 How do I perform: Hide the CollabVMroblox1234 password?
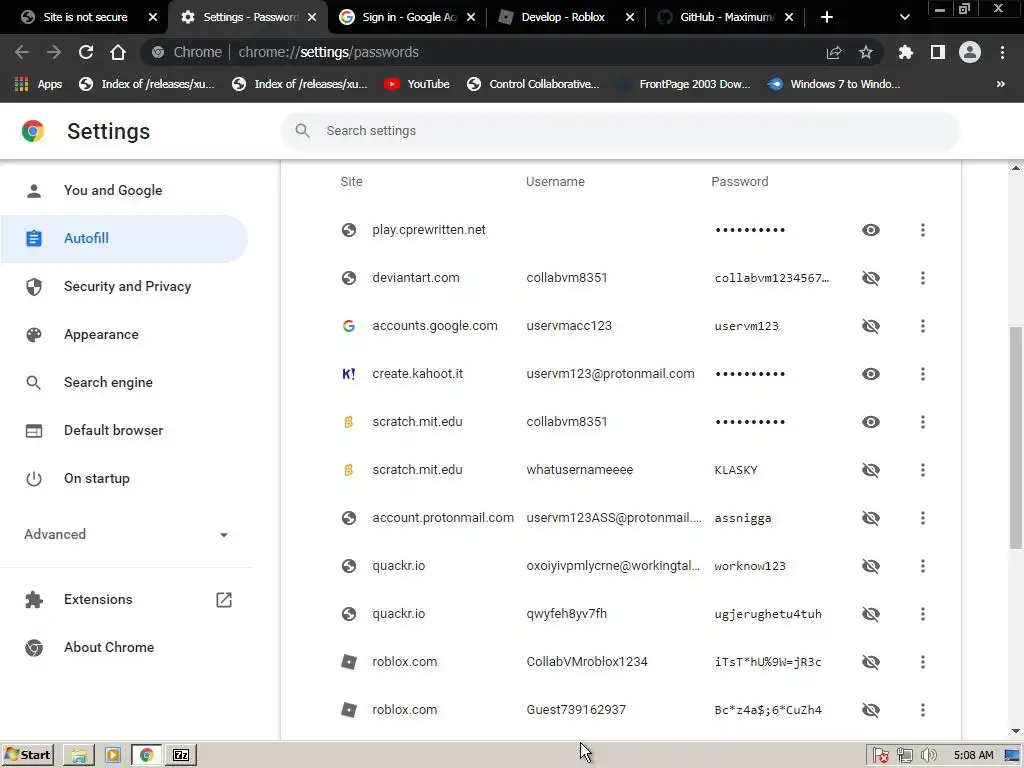pos(871,662)
